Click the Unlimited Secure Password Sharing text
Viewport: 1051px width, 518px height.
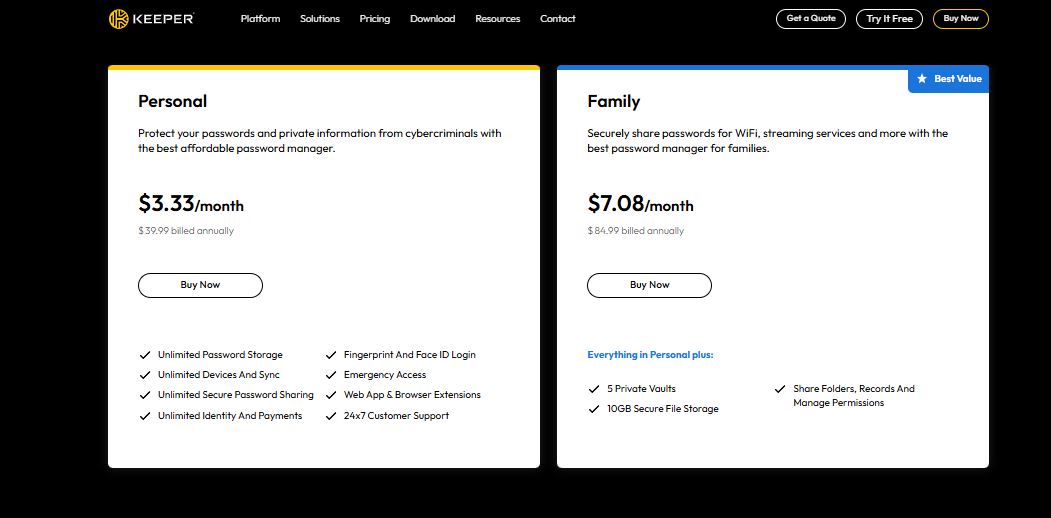point(235,395)
